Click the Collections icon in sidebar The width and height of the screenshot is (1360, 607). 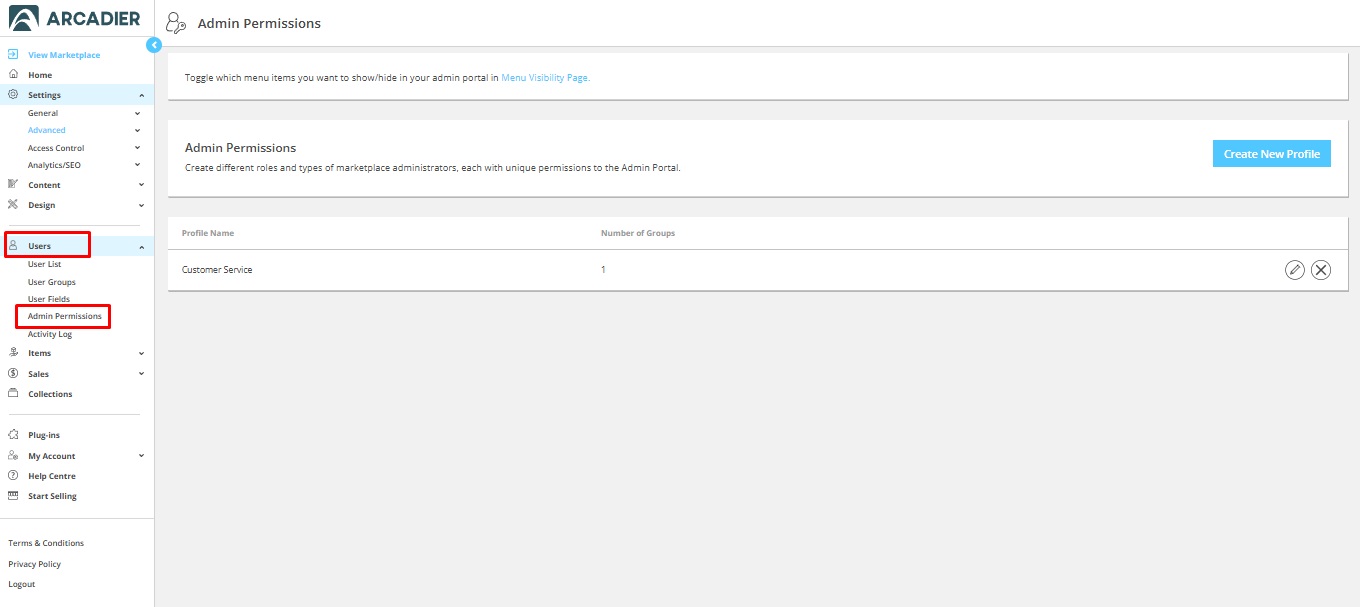pos(13,394)
